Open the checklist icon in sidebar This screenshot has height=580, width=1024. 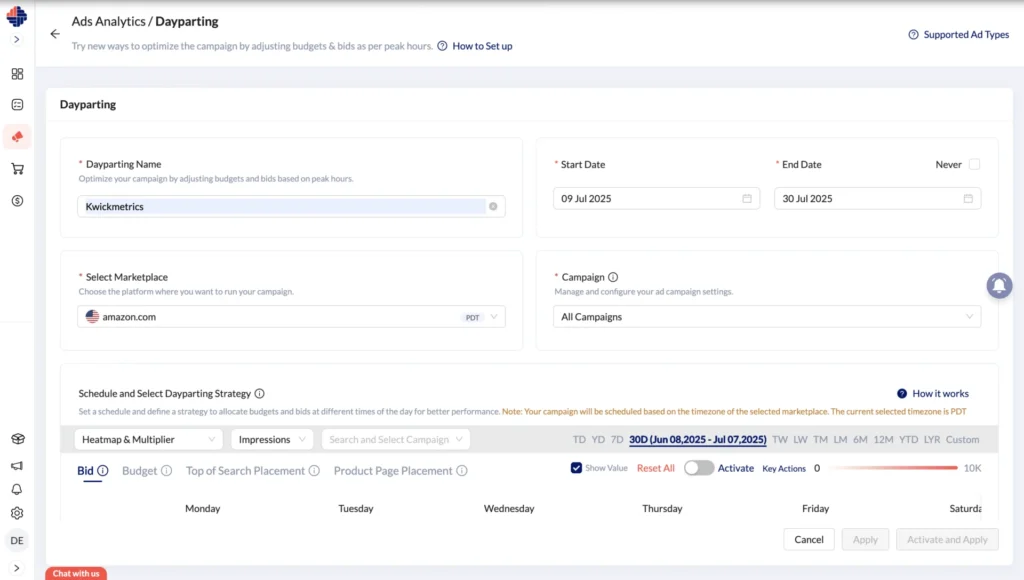(x=18, y=105)
